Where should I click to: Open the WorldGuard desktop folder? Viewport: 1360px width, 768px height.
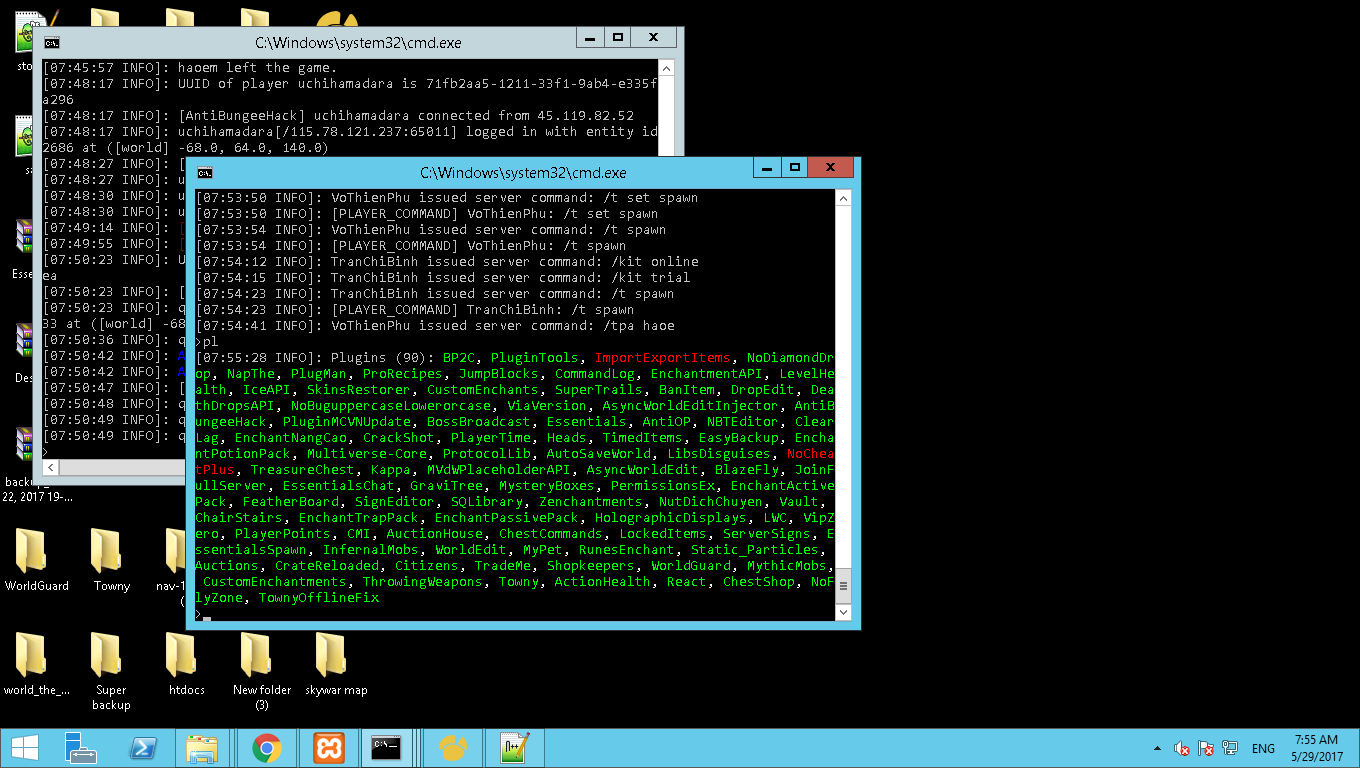click(x=37, y=560)
